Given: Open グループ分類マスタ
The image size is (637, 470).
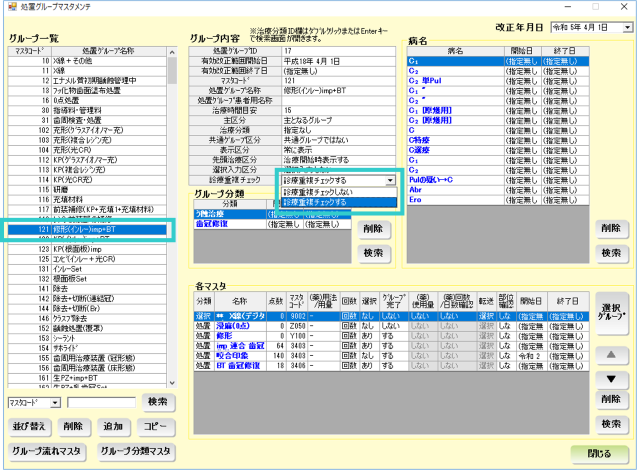Looking at the screenshot, I should (x=135, y=451).
